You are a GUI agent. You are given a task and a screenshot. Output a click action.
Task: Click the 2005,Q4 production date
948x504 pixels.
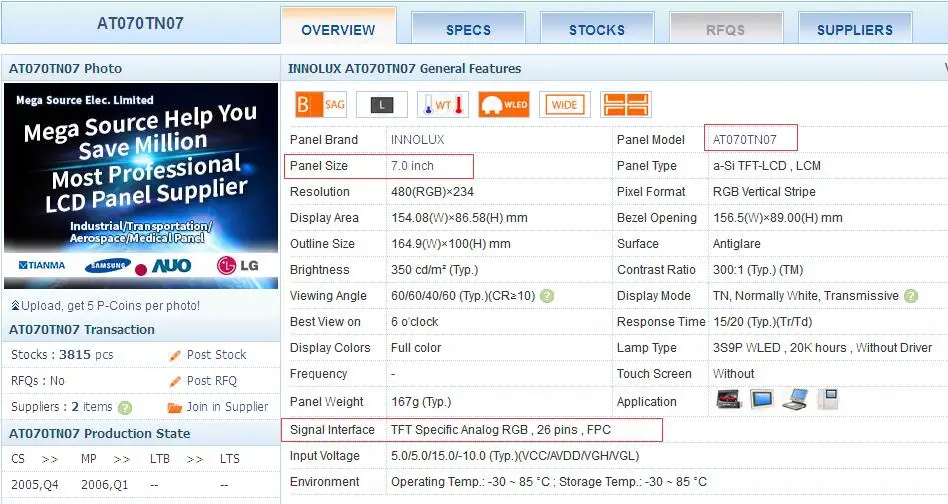coord(35,485)
